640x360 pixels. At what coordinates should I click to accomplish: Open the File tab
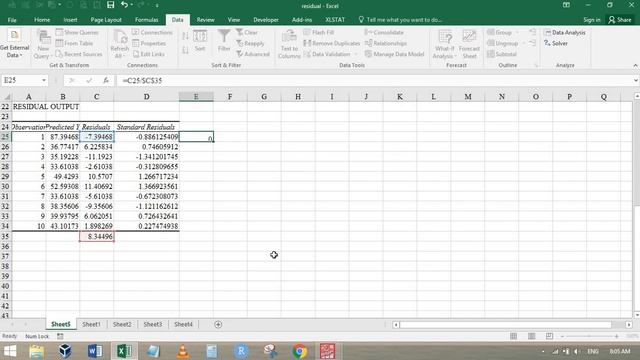click(x=12, y=20)
